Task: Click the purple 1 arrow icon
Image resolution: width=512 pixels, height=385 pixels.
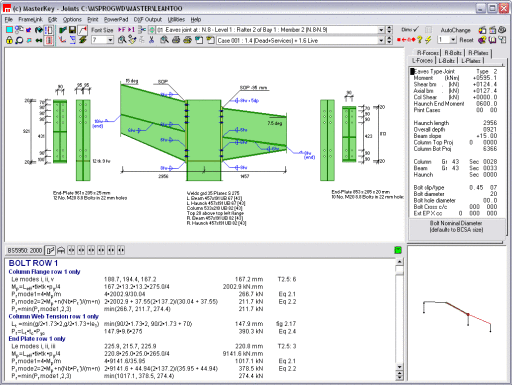Action: pyautogui.click(x=131, y=30)
